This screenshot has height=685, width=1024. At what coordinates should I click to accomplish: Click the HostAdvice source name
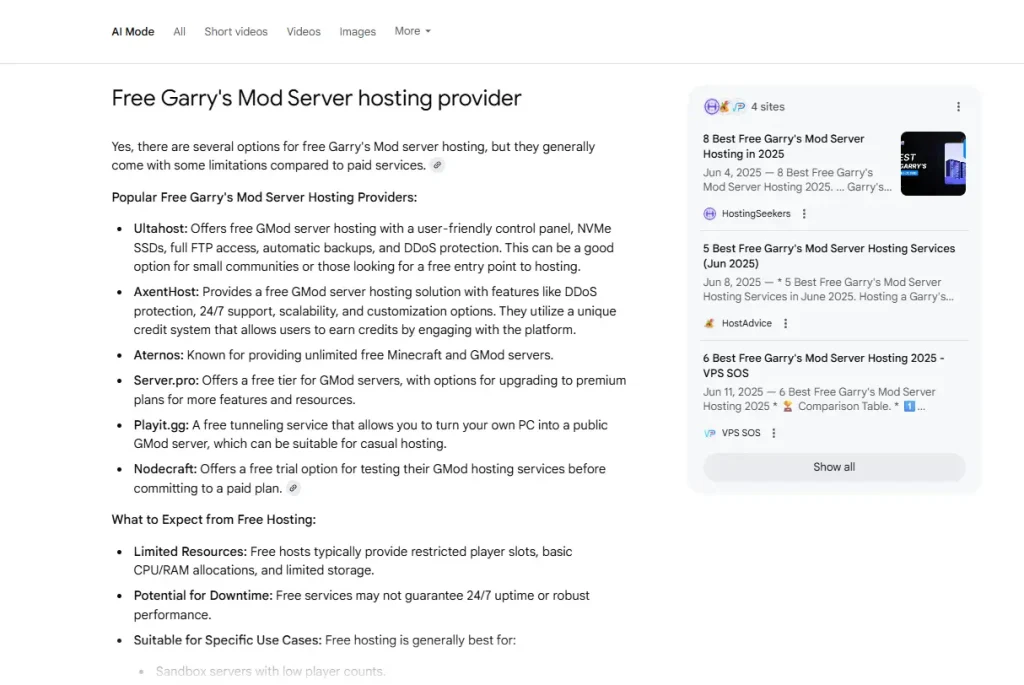(746, 323)
